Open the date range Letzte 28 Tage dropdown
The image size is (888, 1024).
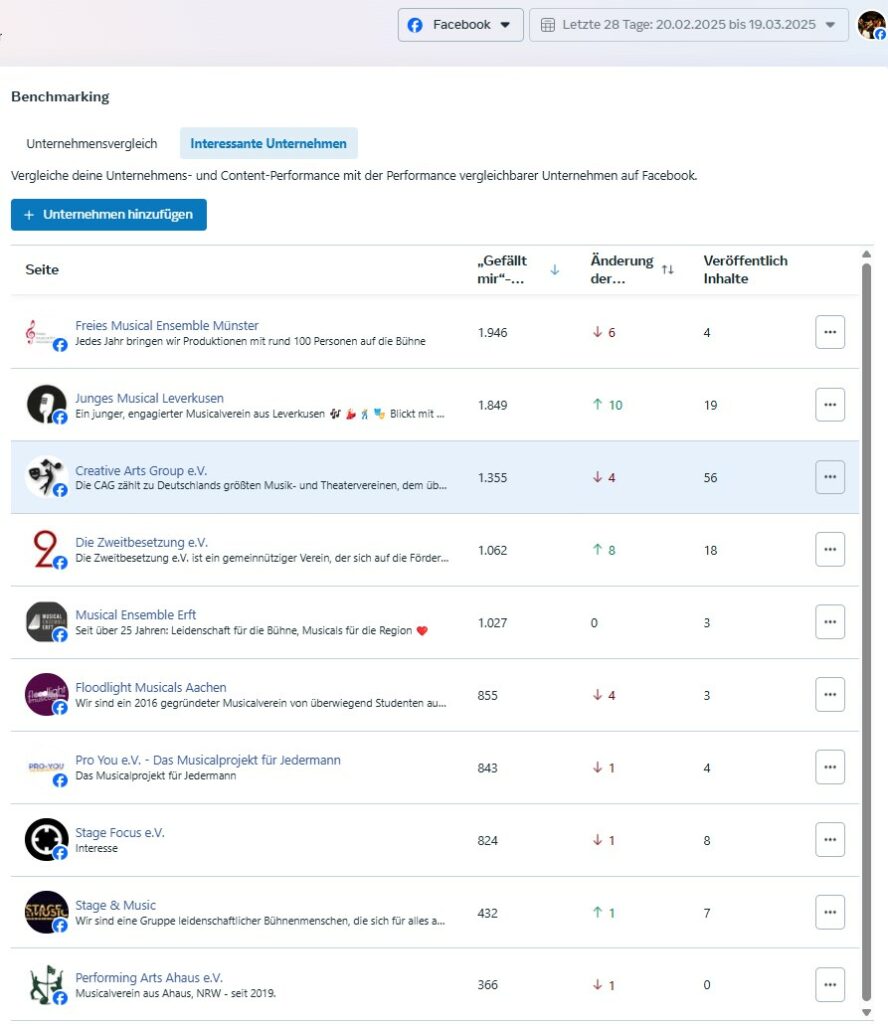click(x=688, y=25)
